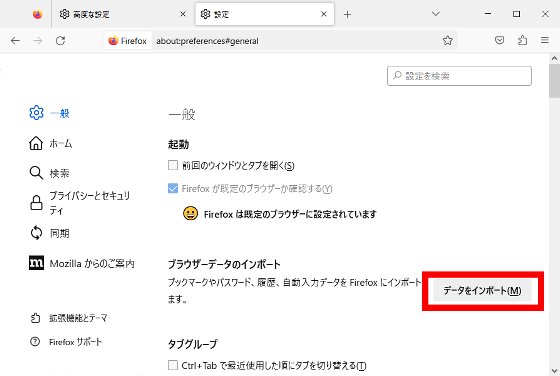Click the Mozilla m logo icon

[36, 263]
